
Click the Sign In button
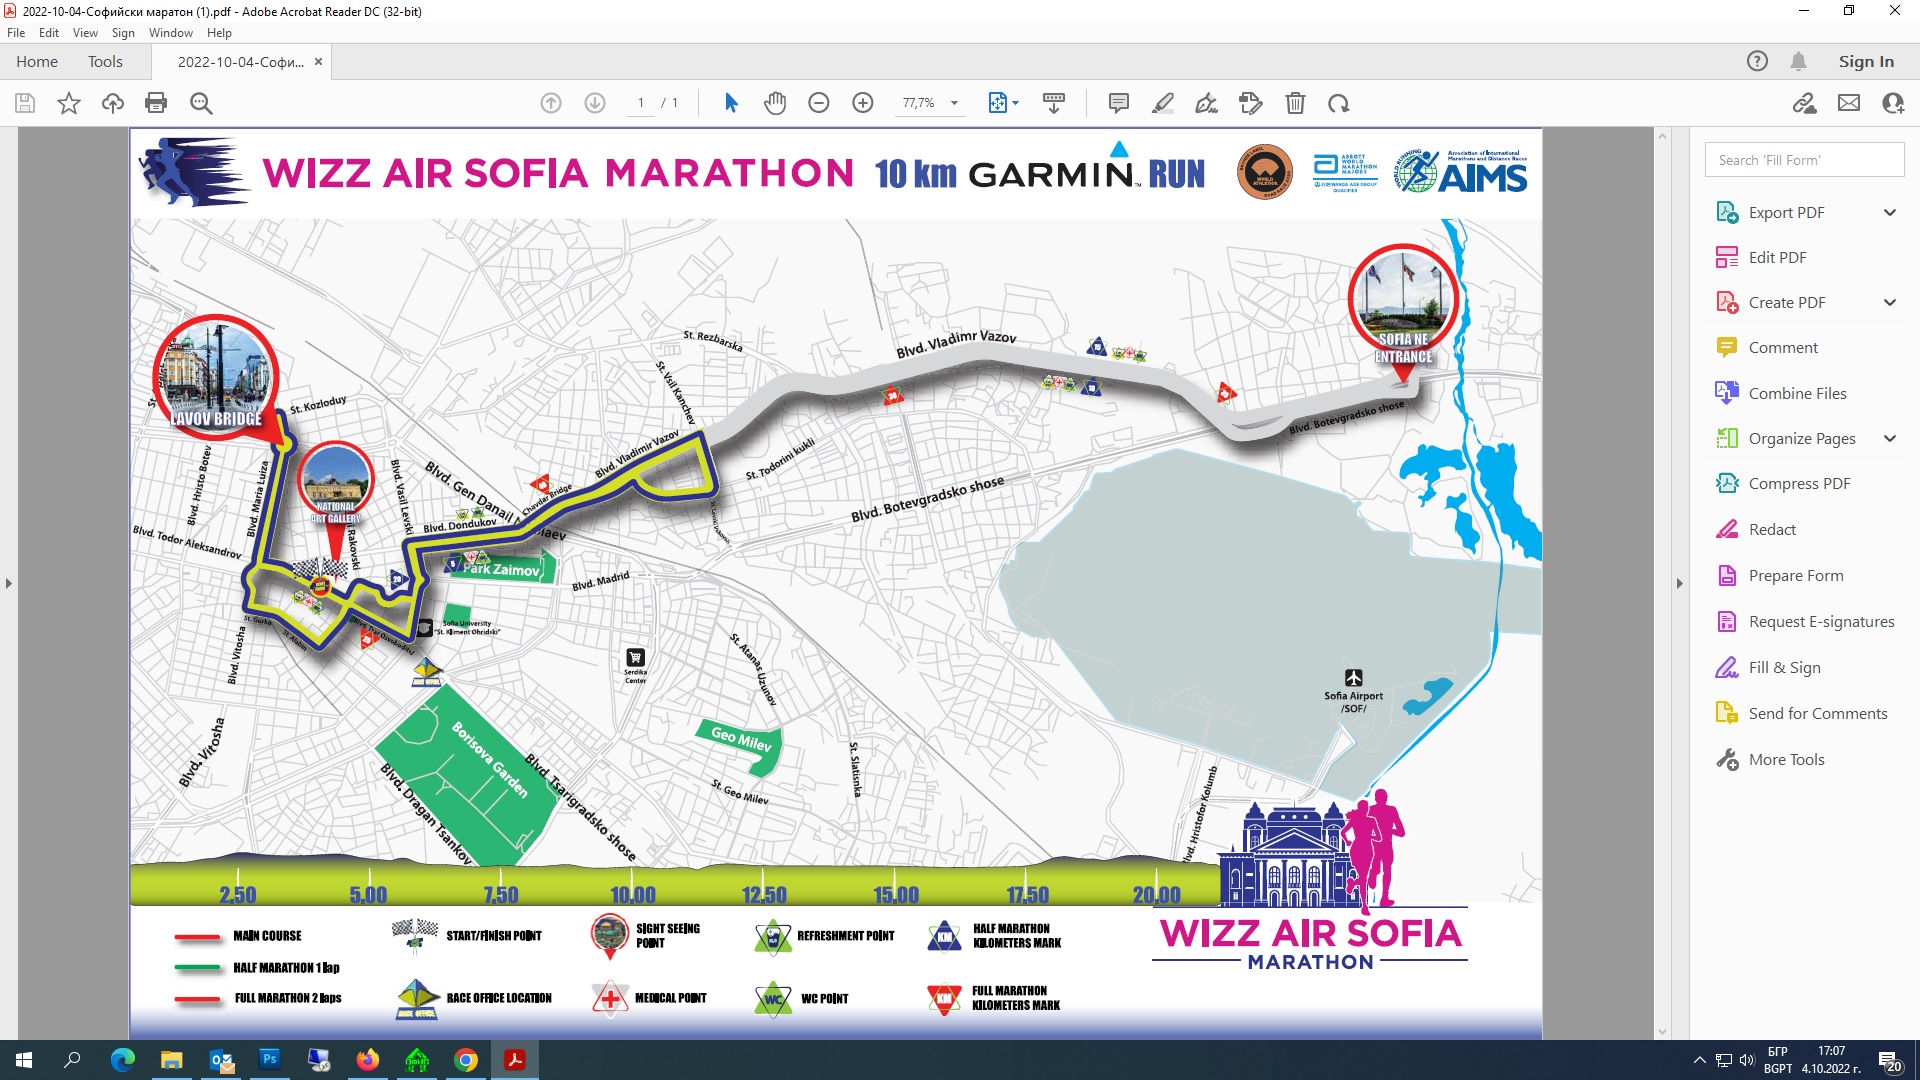tap(1866, 62)
